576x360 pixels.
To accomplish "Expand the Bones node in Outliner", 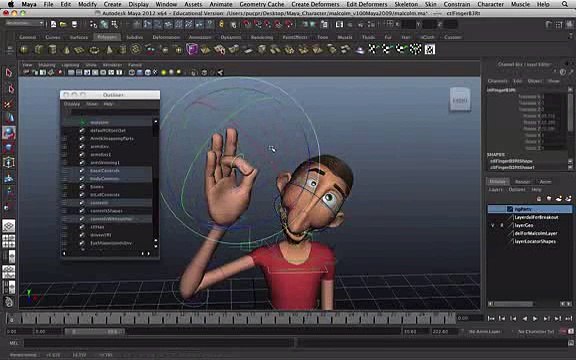I will click(65, 187).
